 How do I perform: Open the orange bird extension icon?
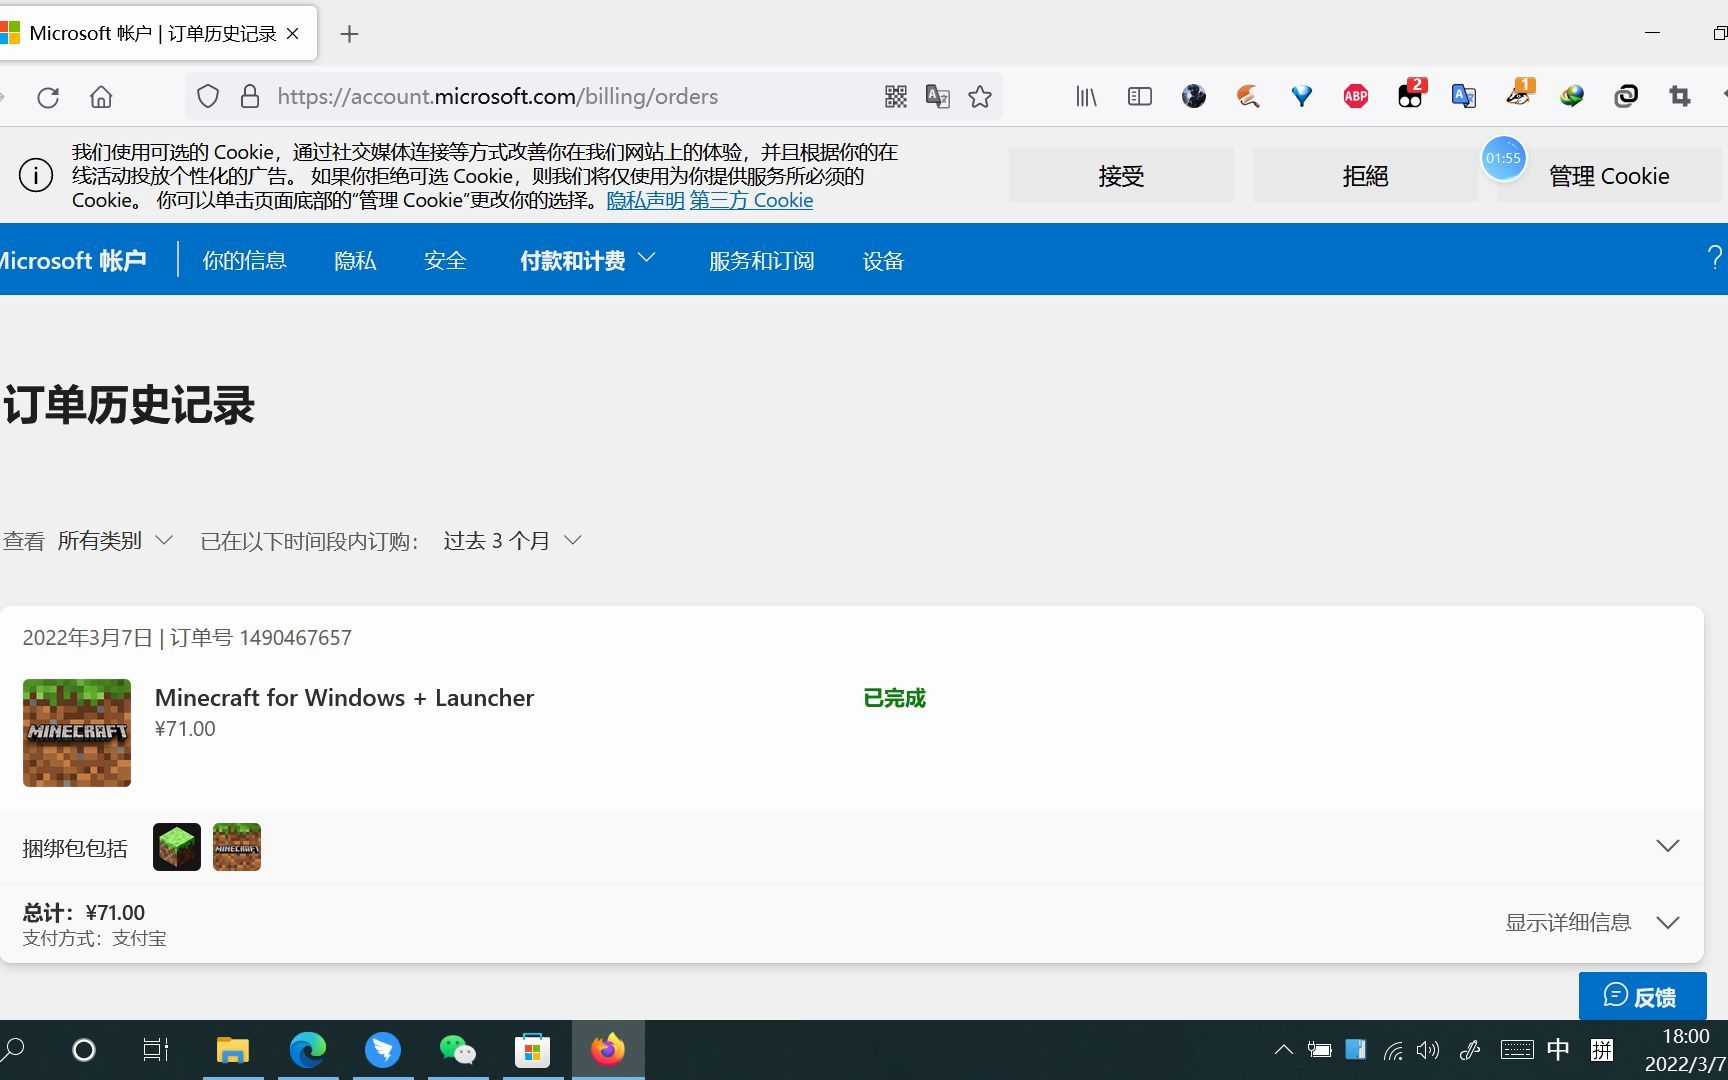click(1248, 97)
